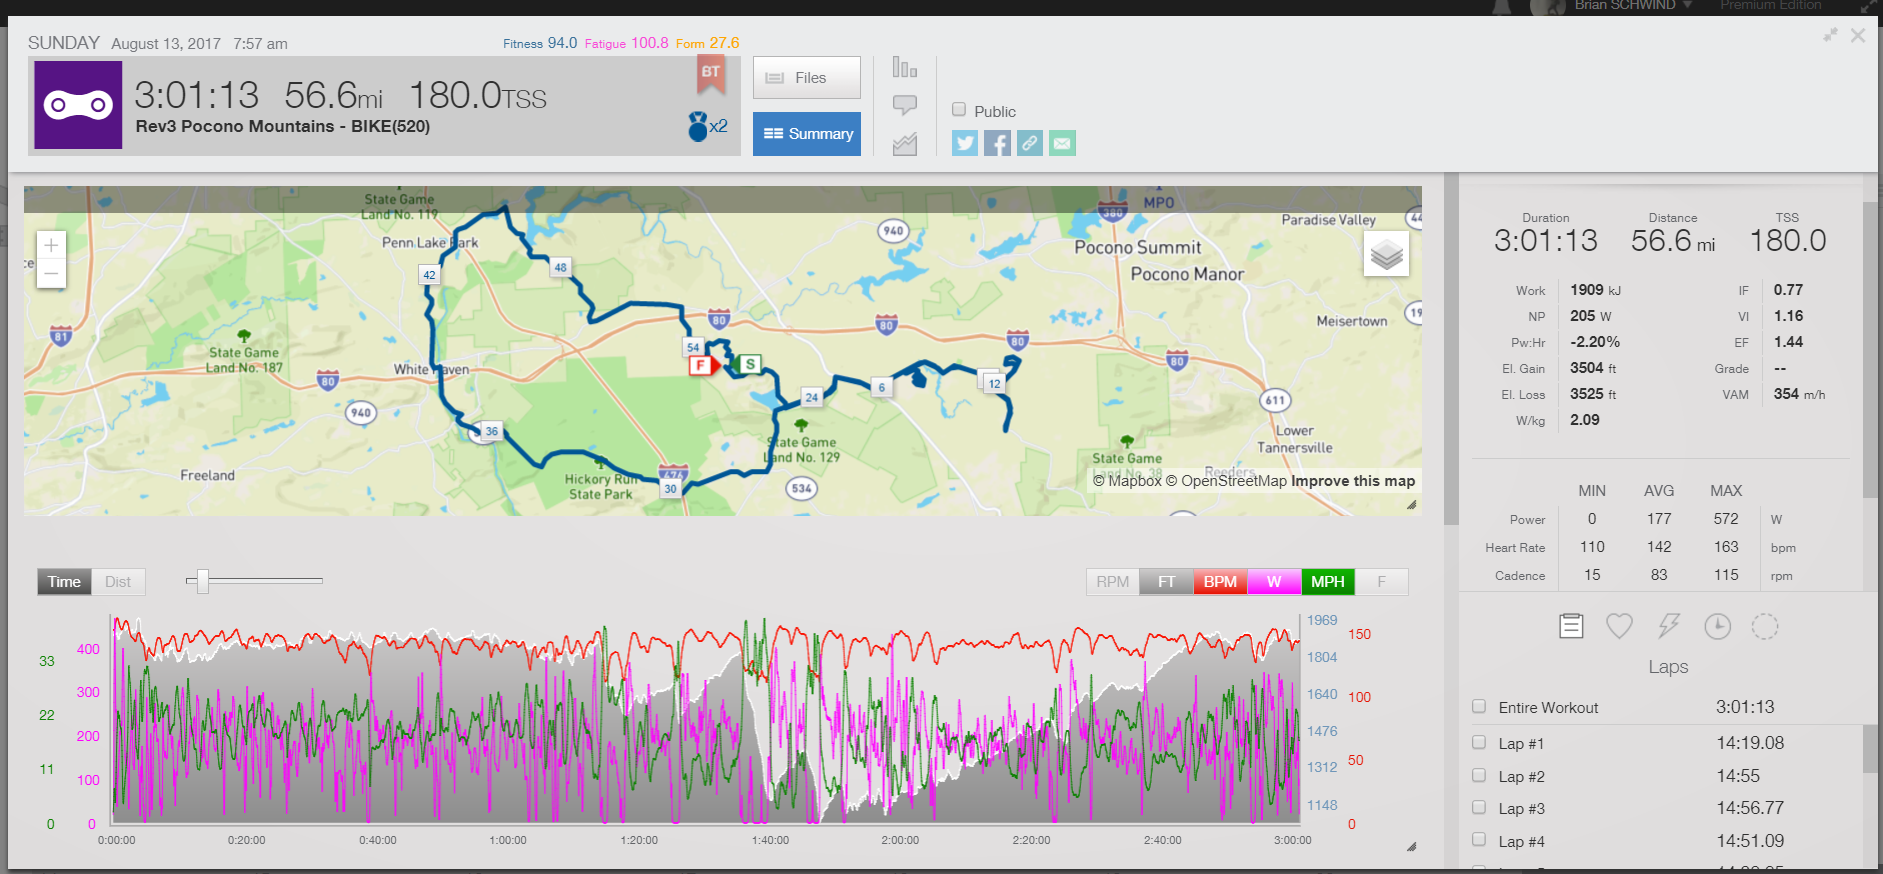The image size is (1883, 874).
Task: Select the Lap #2 checkbox
Action: pyautogui.click(x=1479, y=775)
